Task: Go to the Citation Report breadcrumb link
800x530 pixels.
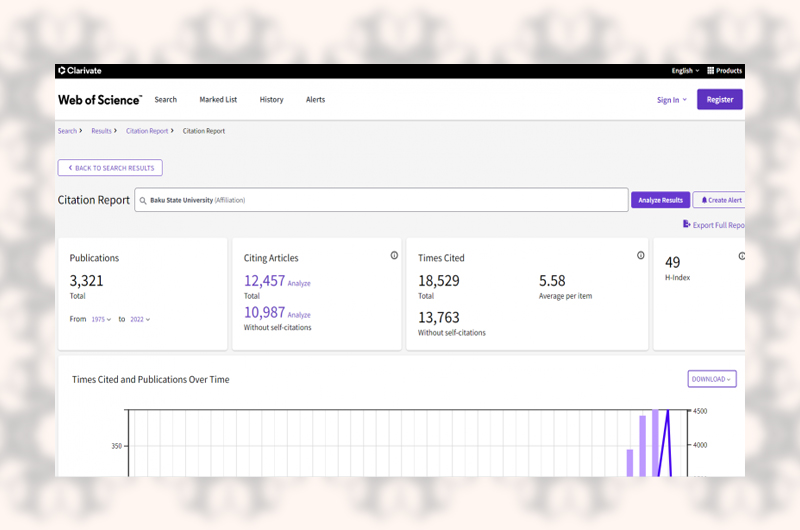Action: pos(147,131)
